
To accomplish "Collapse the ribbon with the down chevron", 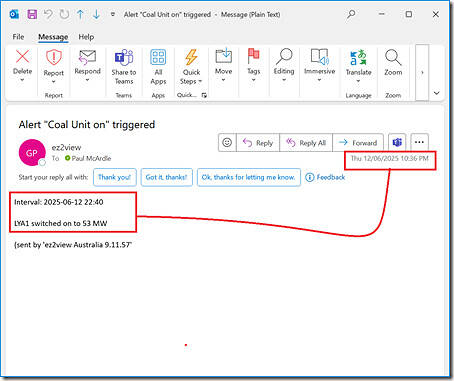I will click(437, 93).
